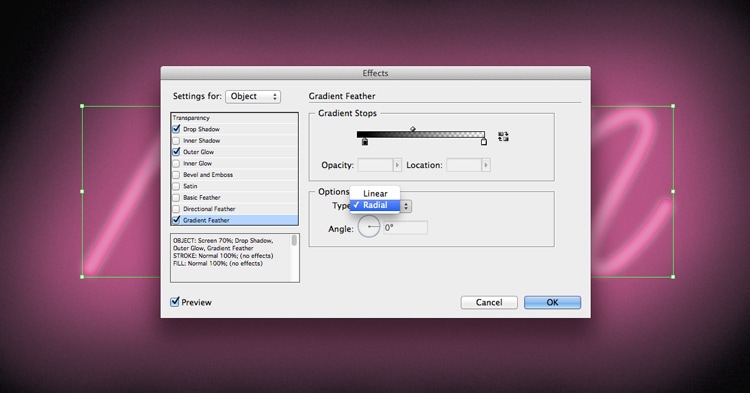Enable the Satin checkbox
This screenshot has width=750, height=393.
[176, 186]
